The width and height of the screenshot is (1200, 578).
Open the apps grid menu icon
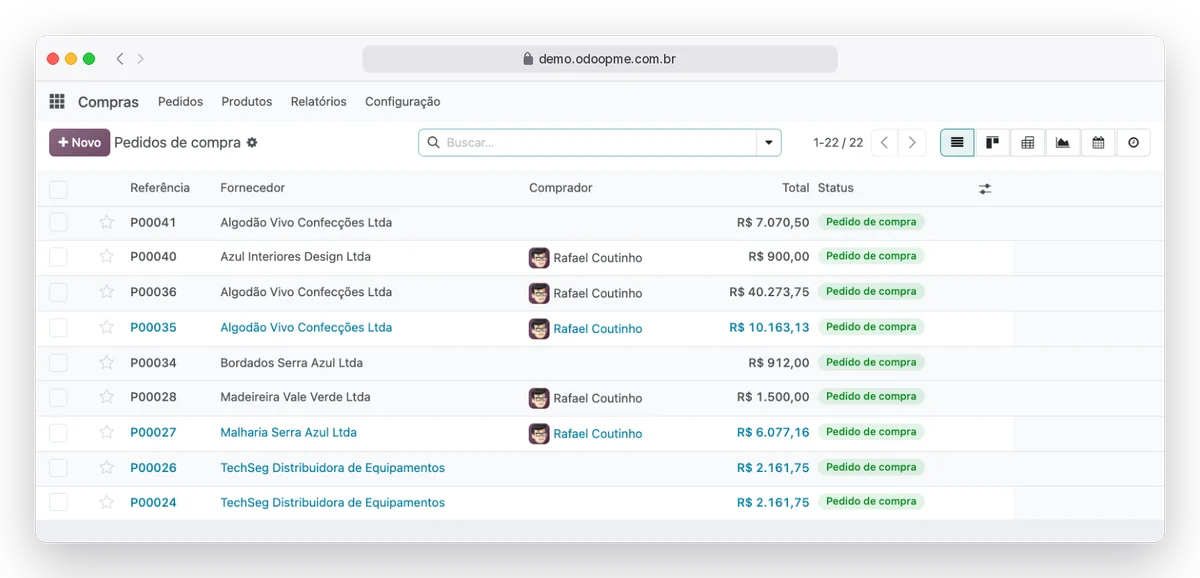(57, 101)
